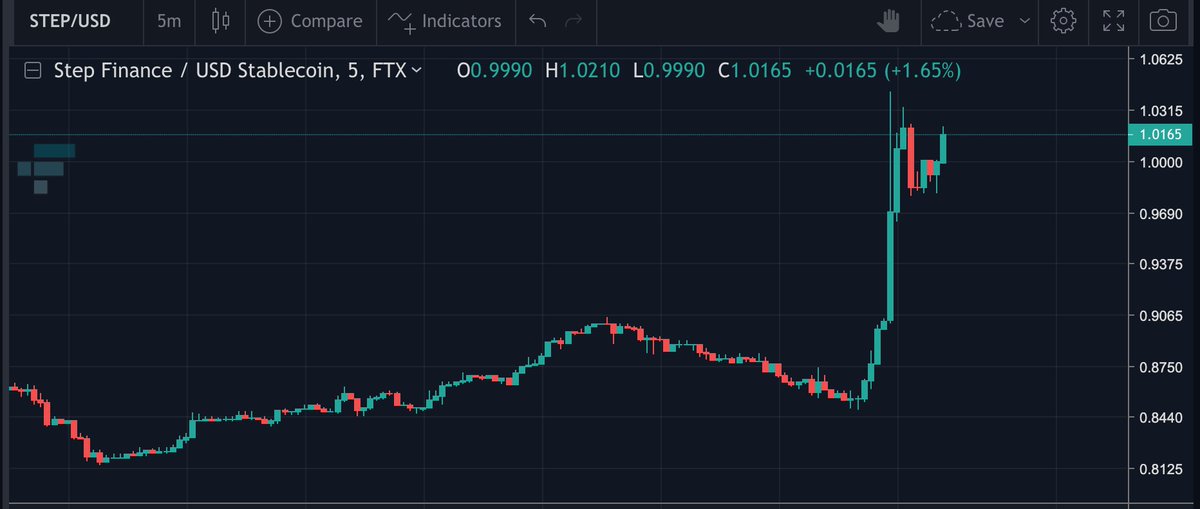The width and height of the screenshot is (1200, 509).
Task: Take a chart snapshot with camera
Action: 1162,20
